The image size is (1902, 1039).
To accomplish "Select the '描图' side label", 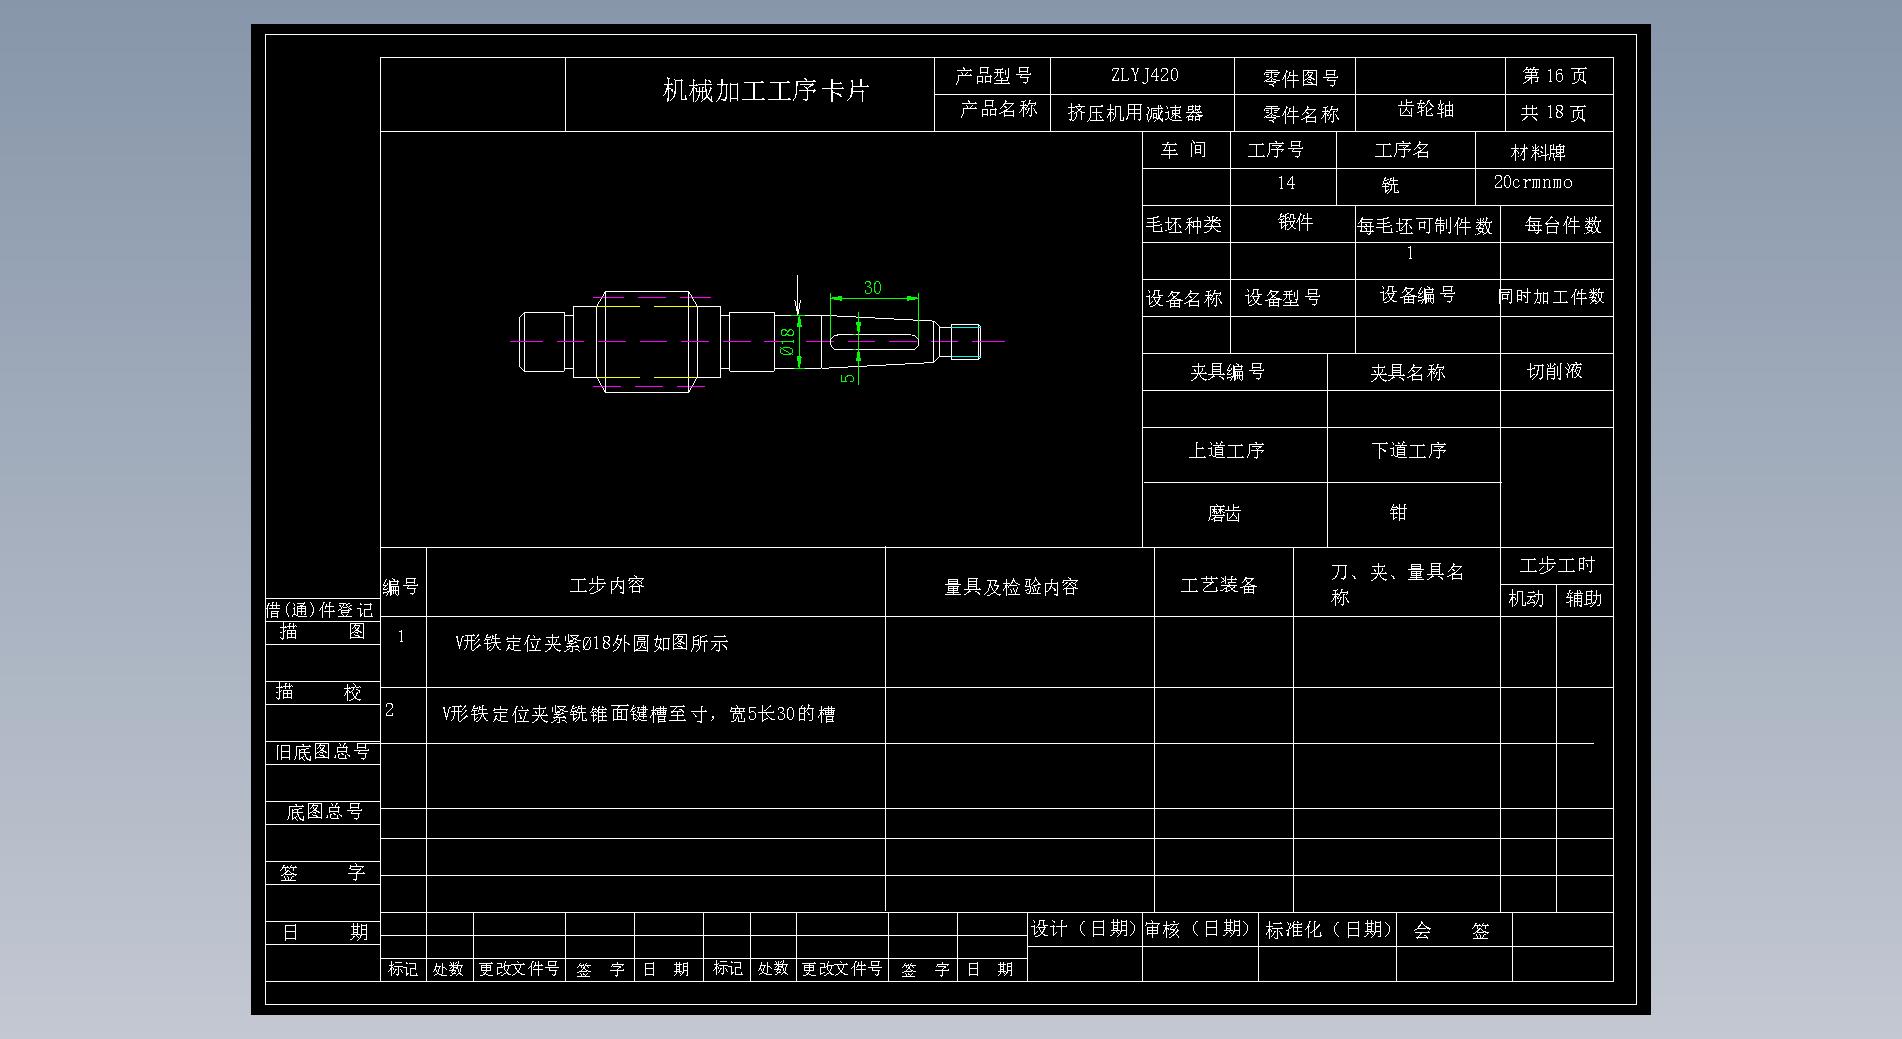I will tap(322, 632).
